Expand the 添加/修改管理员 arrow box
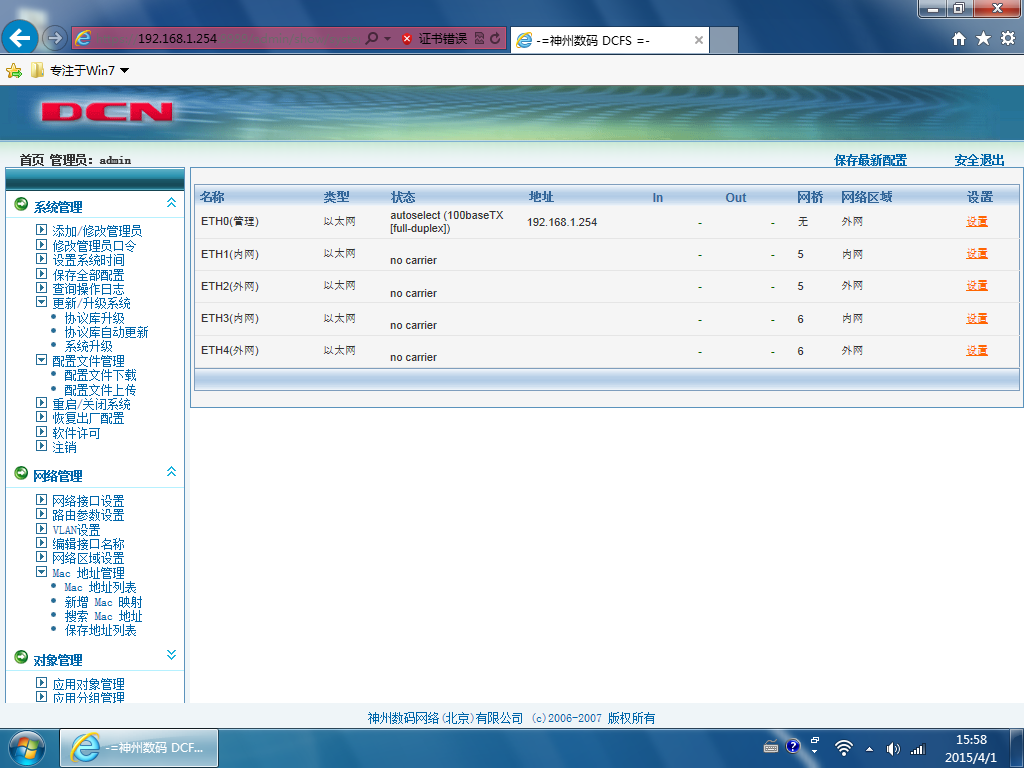Viewport: 1024px width, 768px height. coord(41,229)
